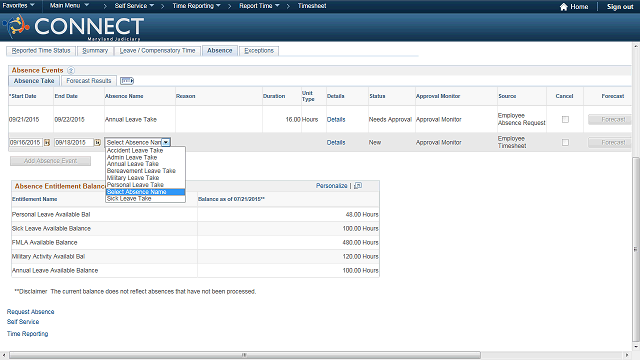
Task: Click the End Date input field
Action: tap(74, 142)
